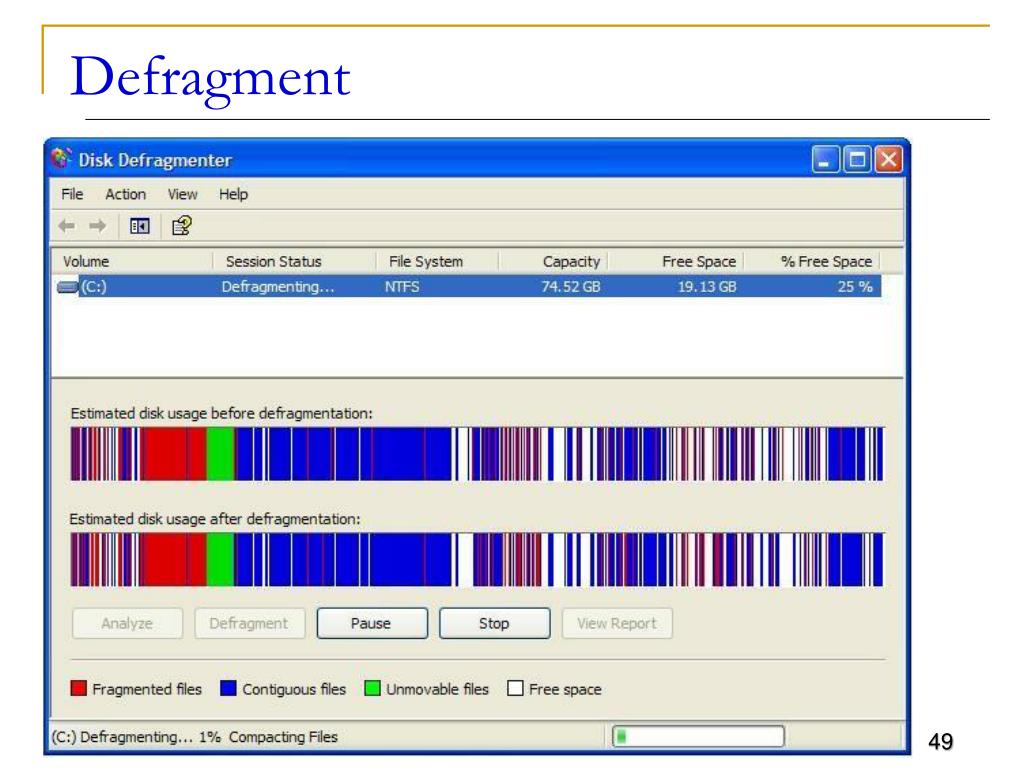
Task: Click the Free space legend label
Action: (566, 689)
